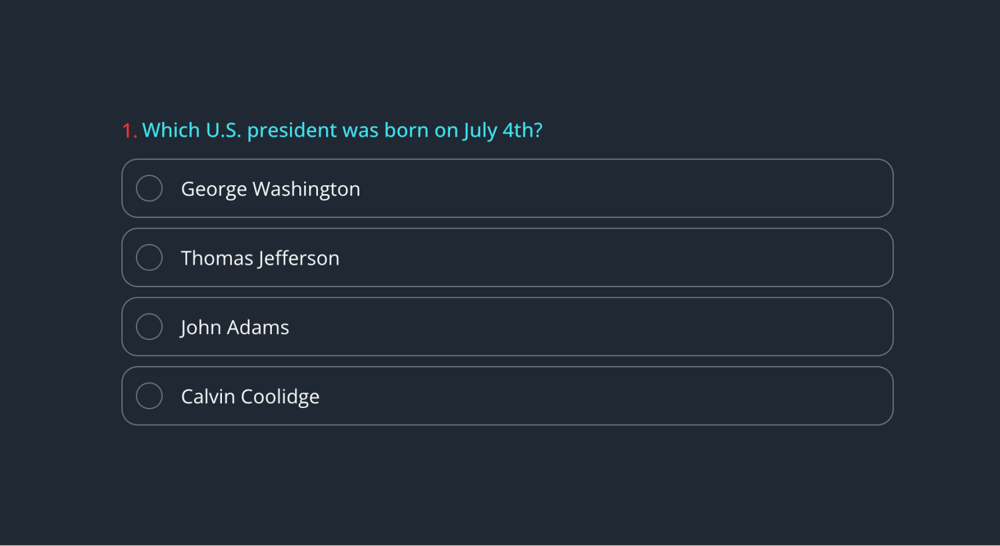Choose the Thomas Jefferson radio circle
The width and height of the screenshot is (1000, 546).
(149, 257)
